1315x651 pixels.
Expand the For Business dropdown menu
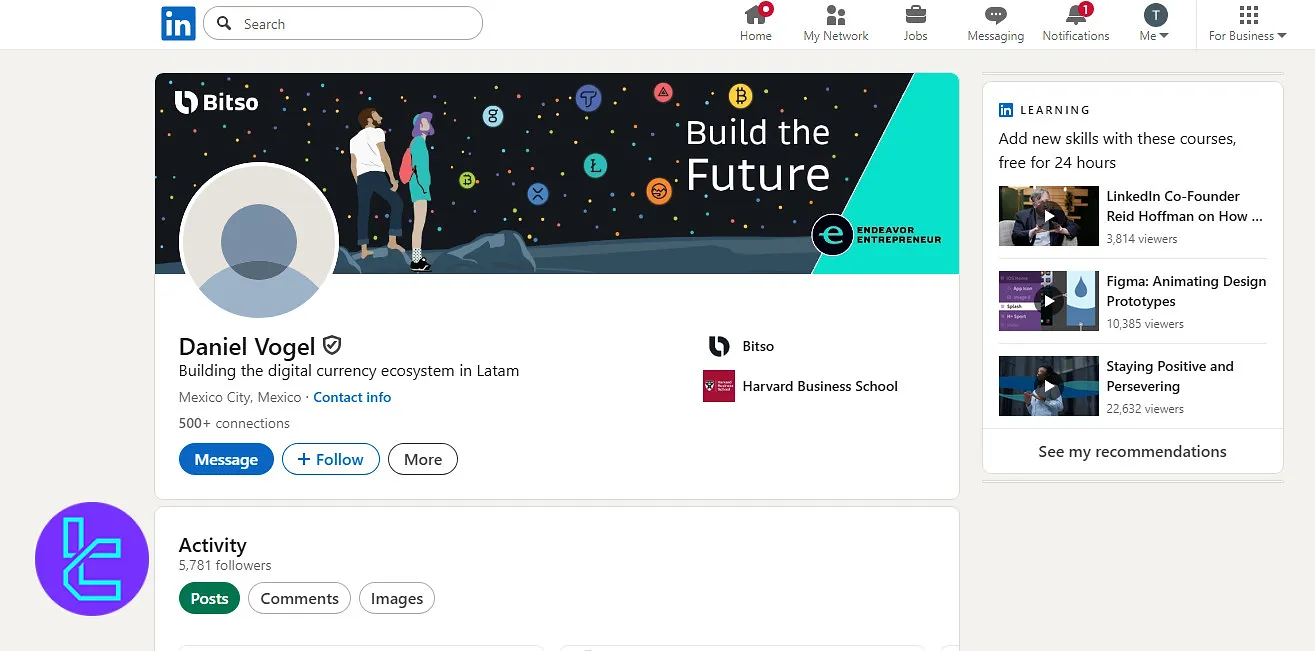1247,24
